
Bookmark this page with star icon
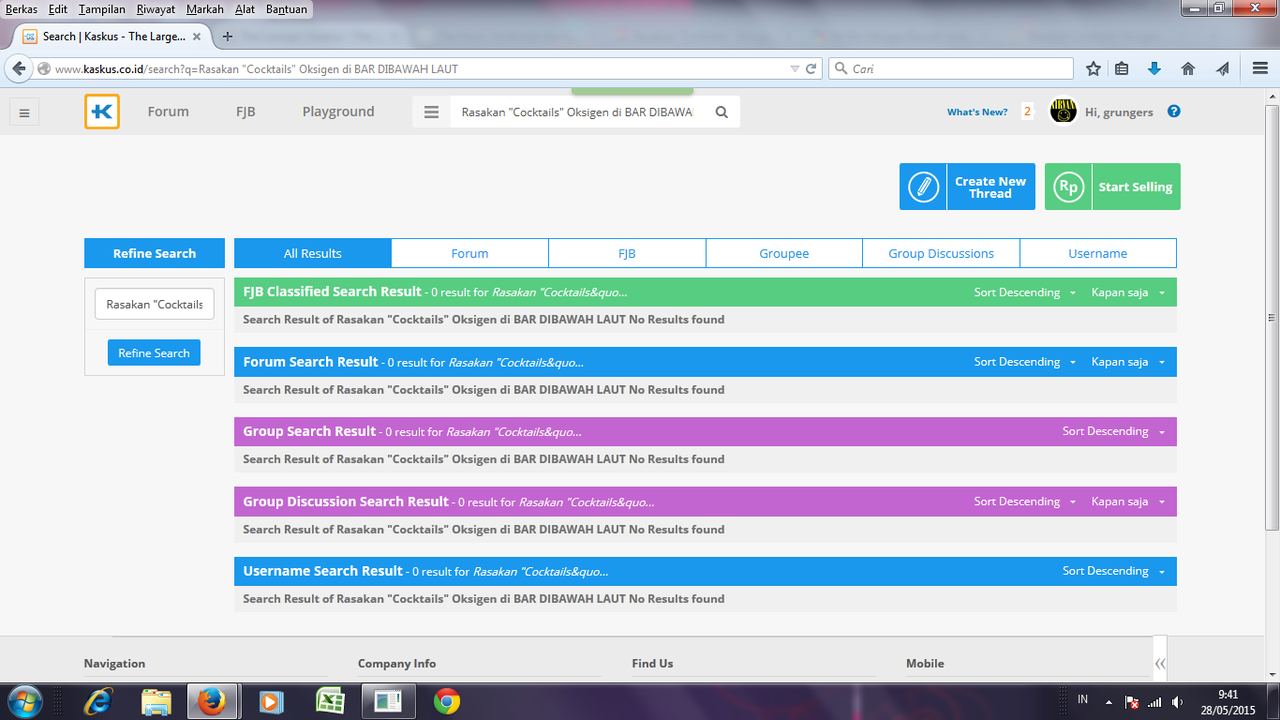[x=1093, y=69]
